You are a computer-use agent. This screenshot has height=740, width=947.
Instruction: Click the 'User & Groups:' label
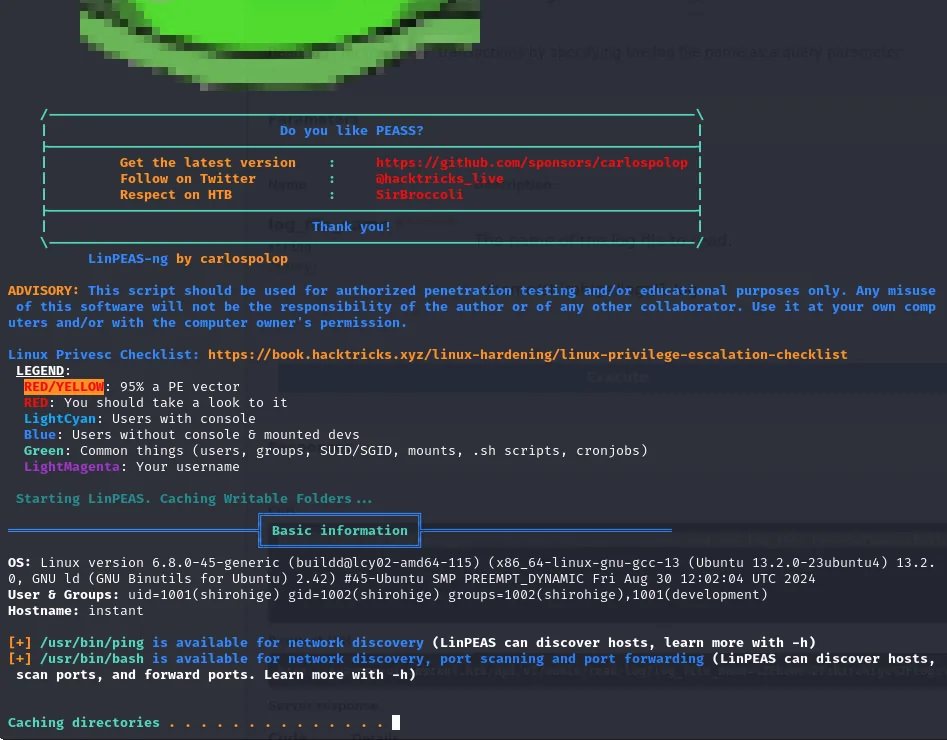63,594
